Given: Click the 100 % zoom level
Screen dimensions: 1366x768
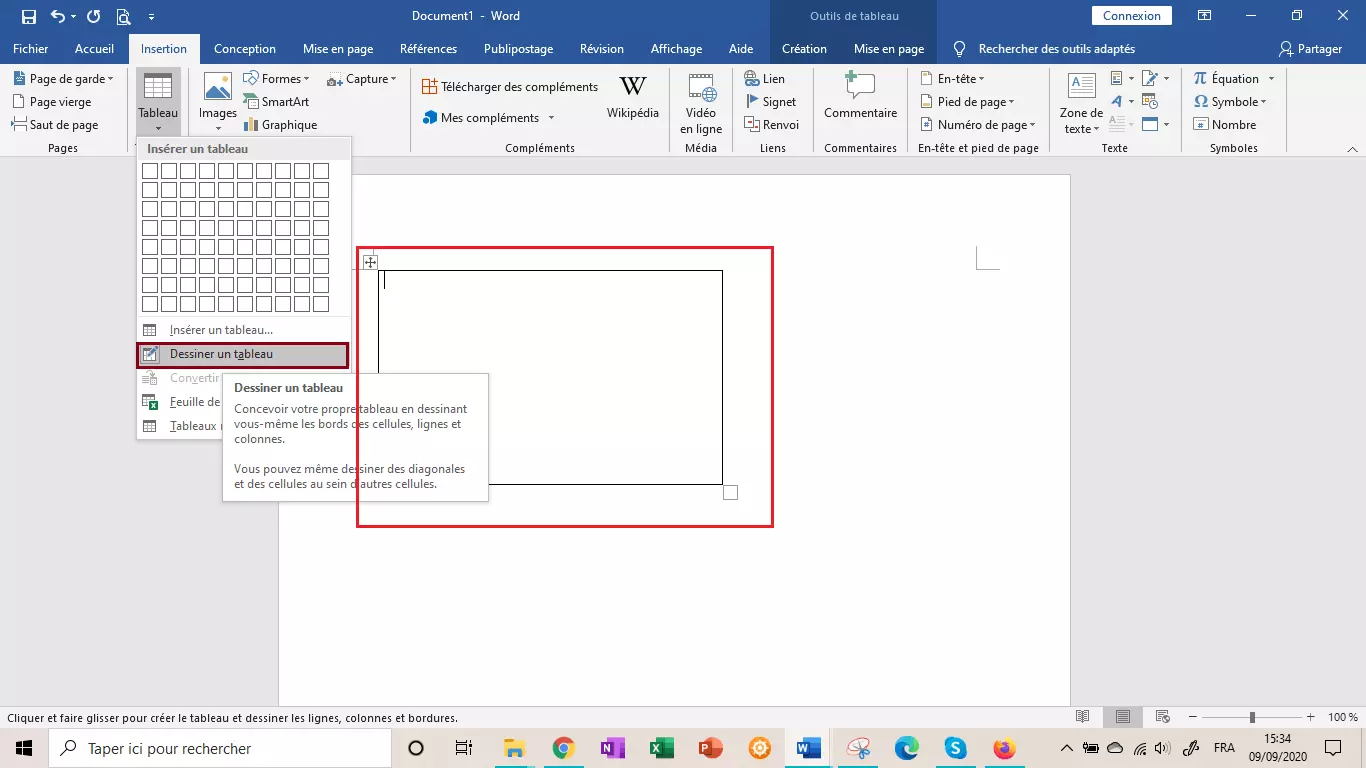Looking at the screenshot, I should click(1343, 717).
